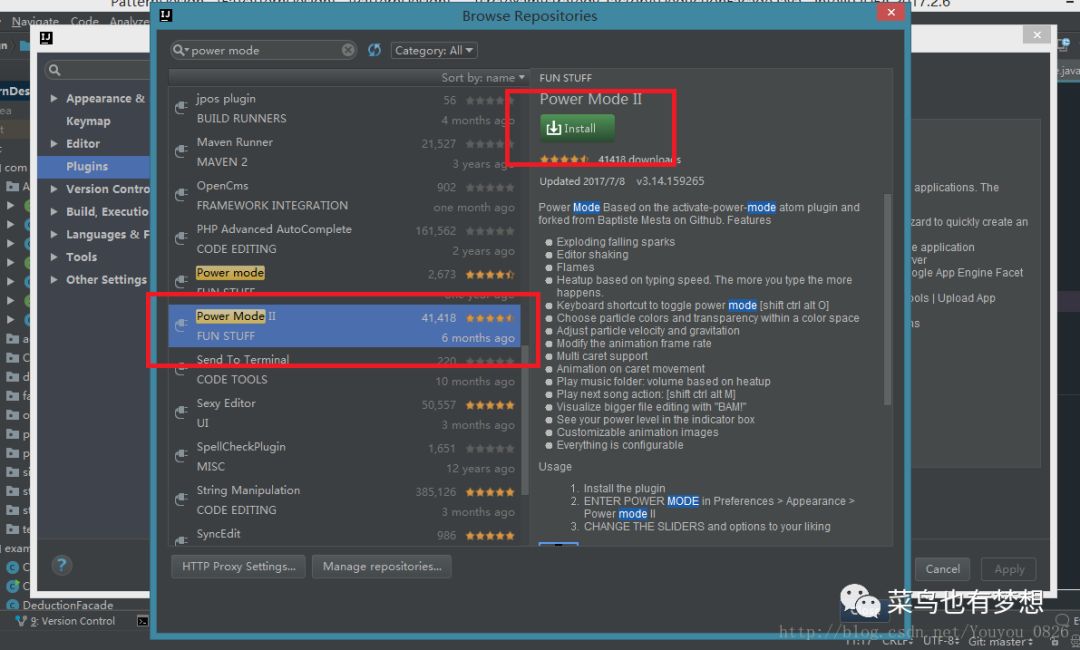Click Apply in the Settings window
1080x650 pixels.
pyautogui.click(x=1009, y=569)
